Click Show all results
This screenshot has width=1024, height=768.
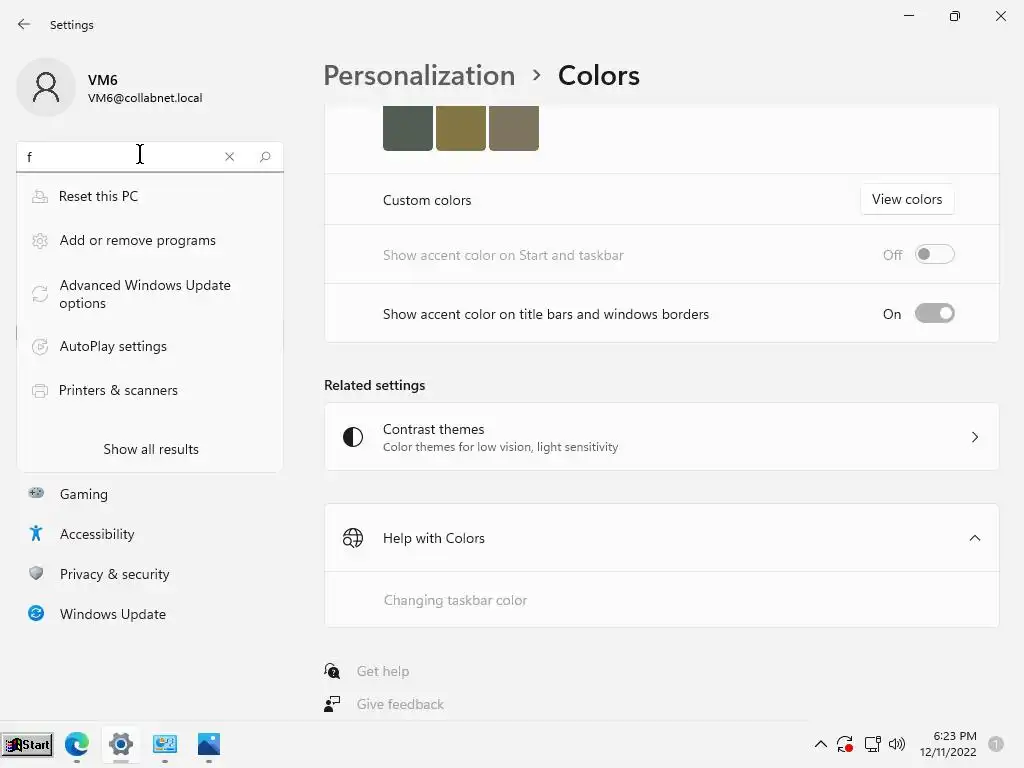(x=151, y=449)
